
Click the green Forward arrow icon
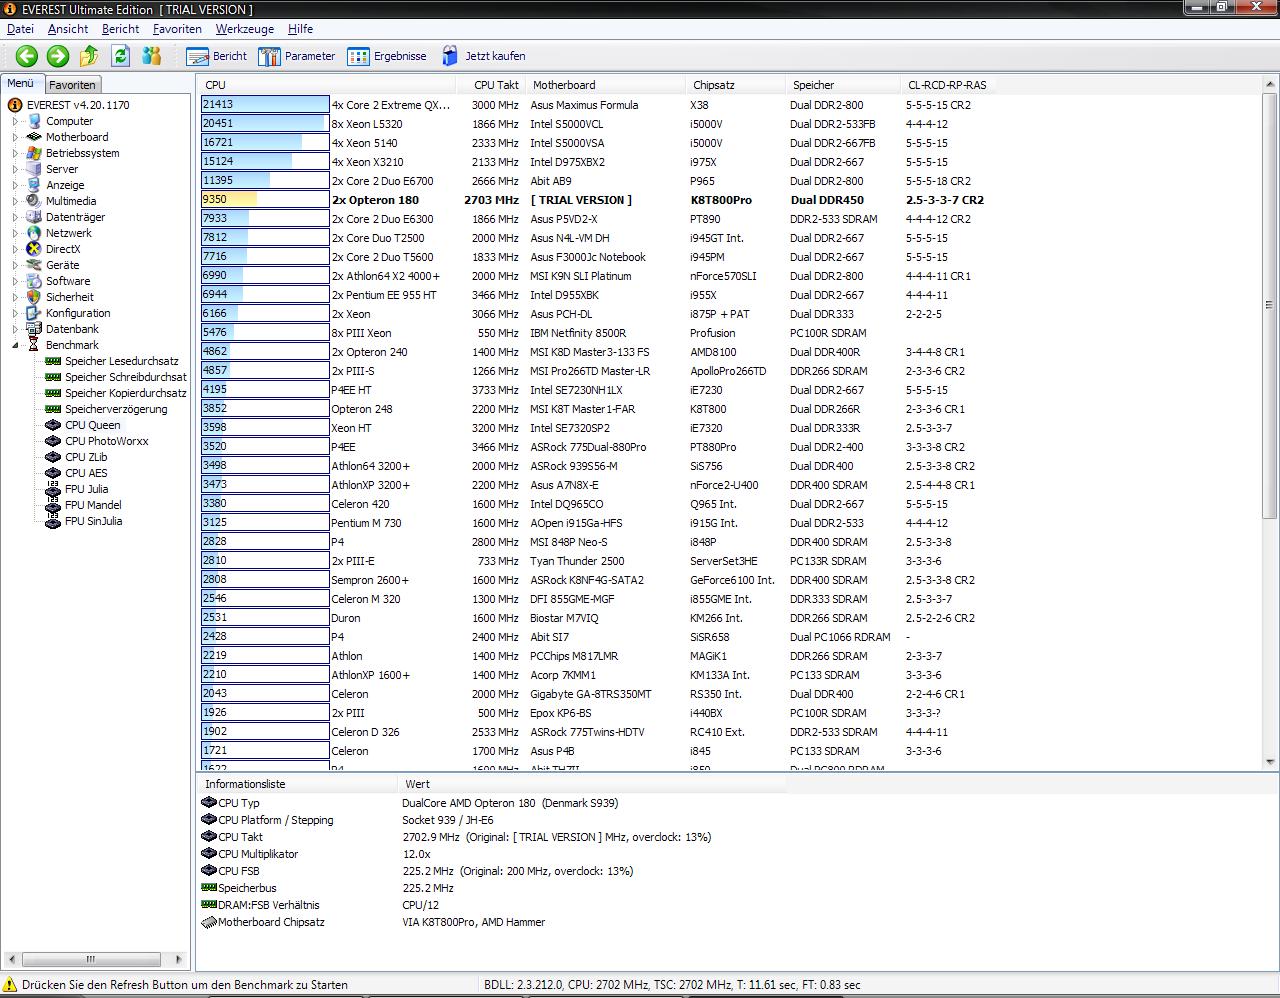(58, 56)
